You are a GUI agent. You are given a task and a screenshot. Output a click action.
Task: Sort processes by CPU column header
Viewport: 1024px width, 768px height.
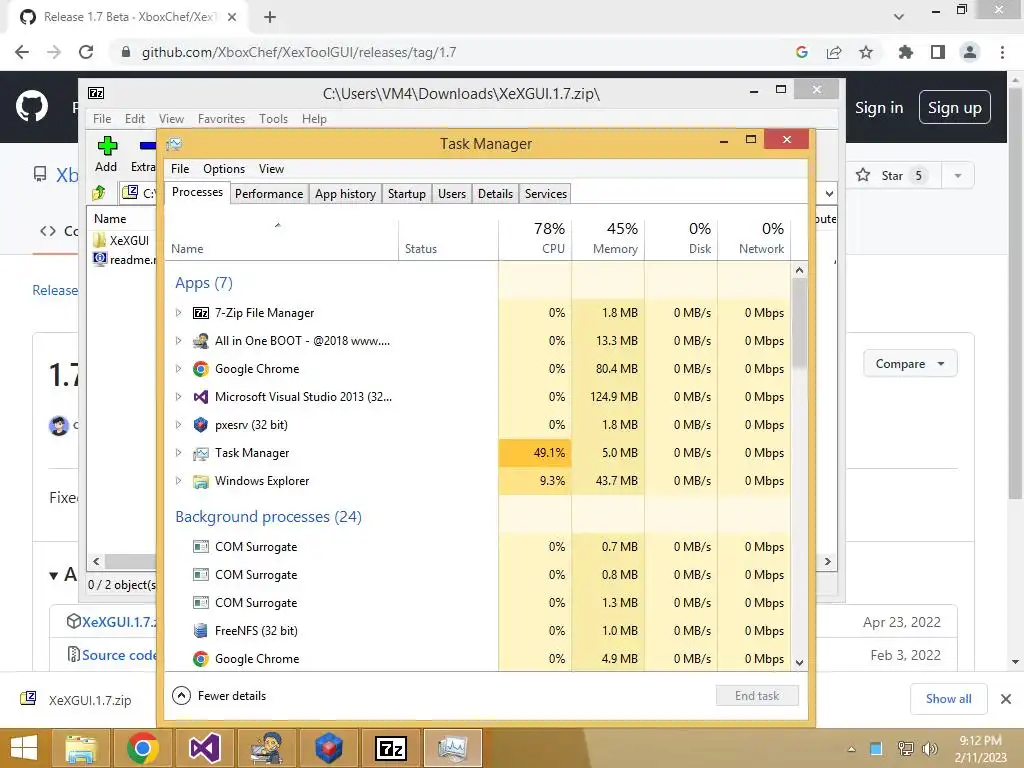536,238
